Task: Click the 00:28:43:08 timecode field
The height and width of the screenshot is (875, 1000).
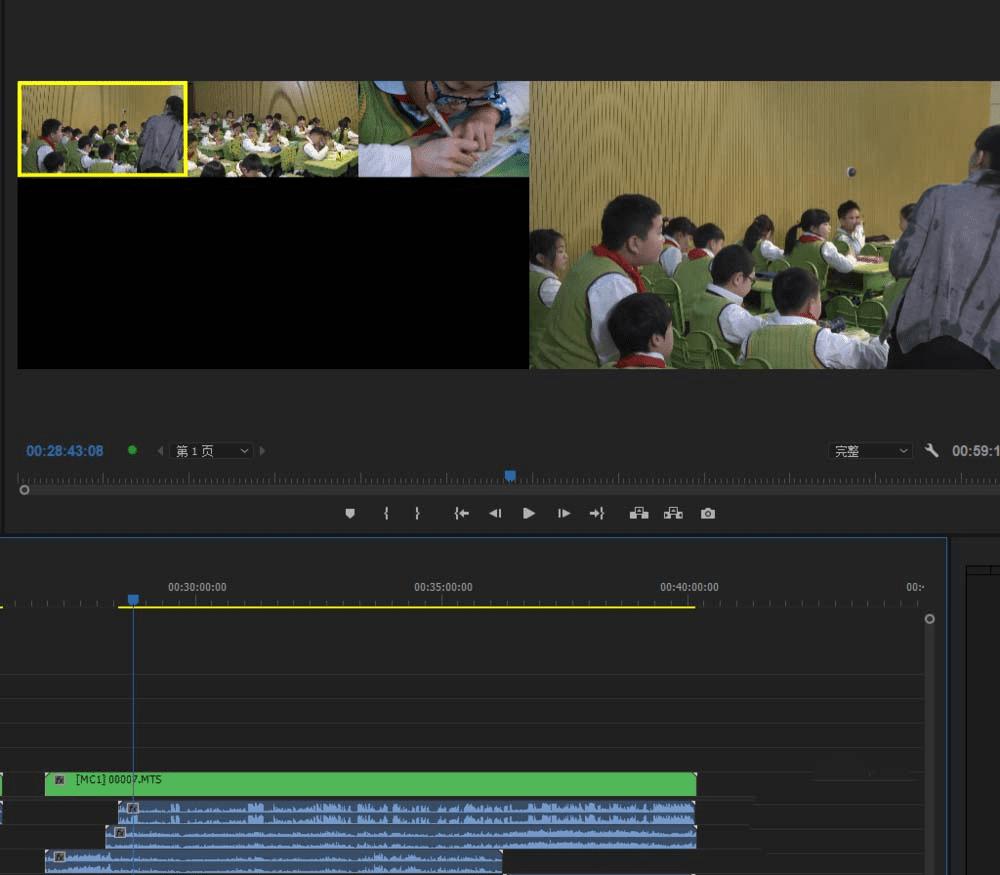Action: click(65, 451)
